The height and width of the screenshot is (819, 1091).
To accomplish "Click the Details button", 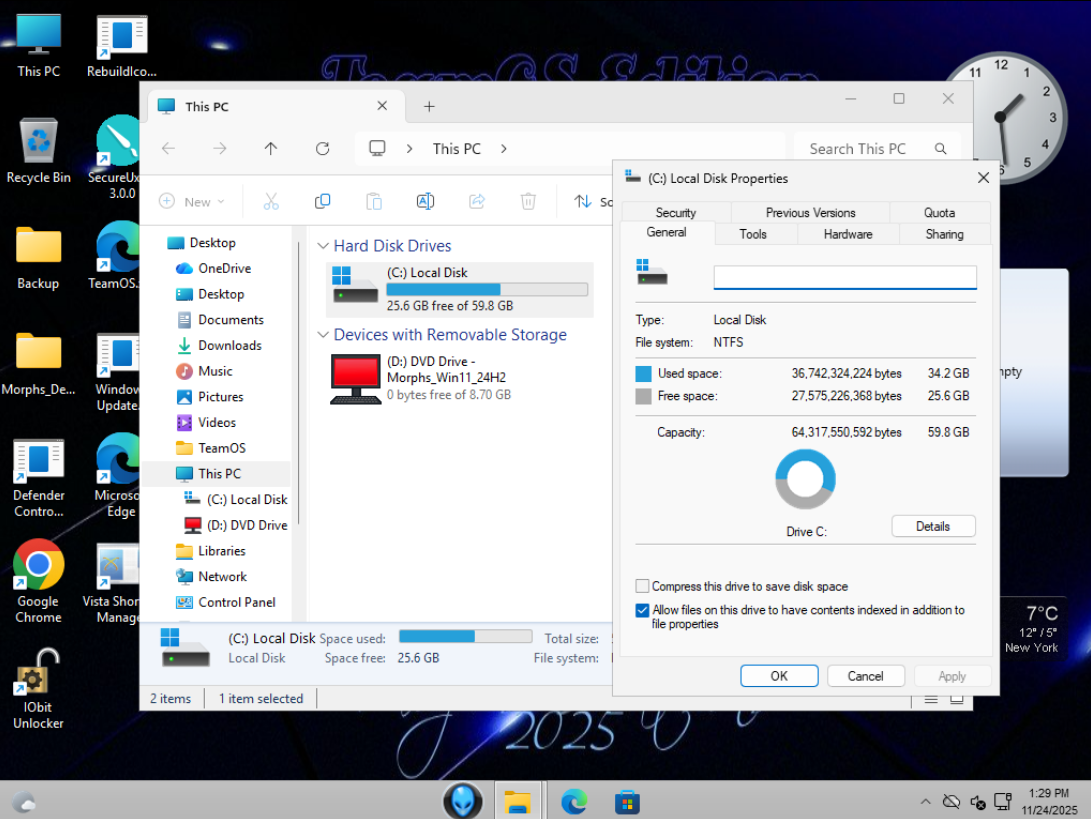I will 932,526.
